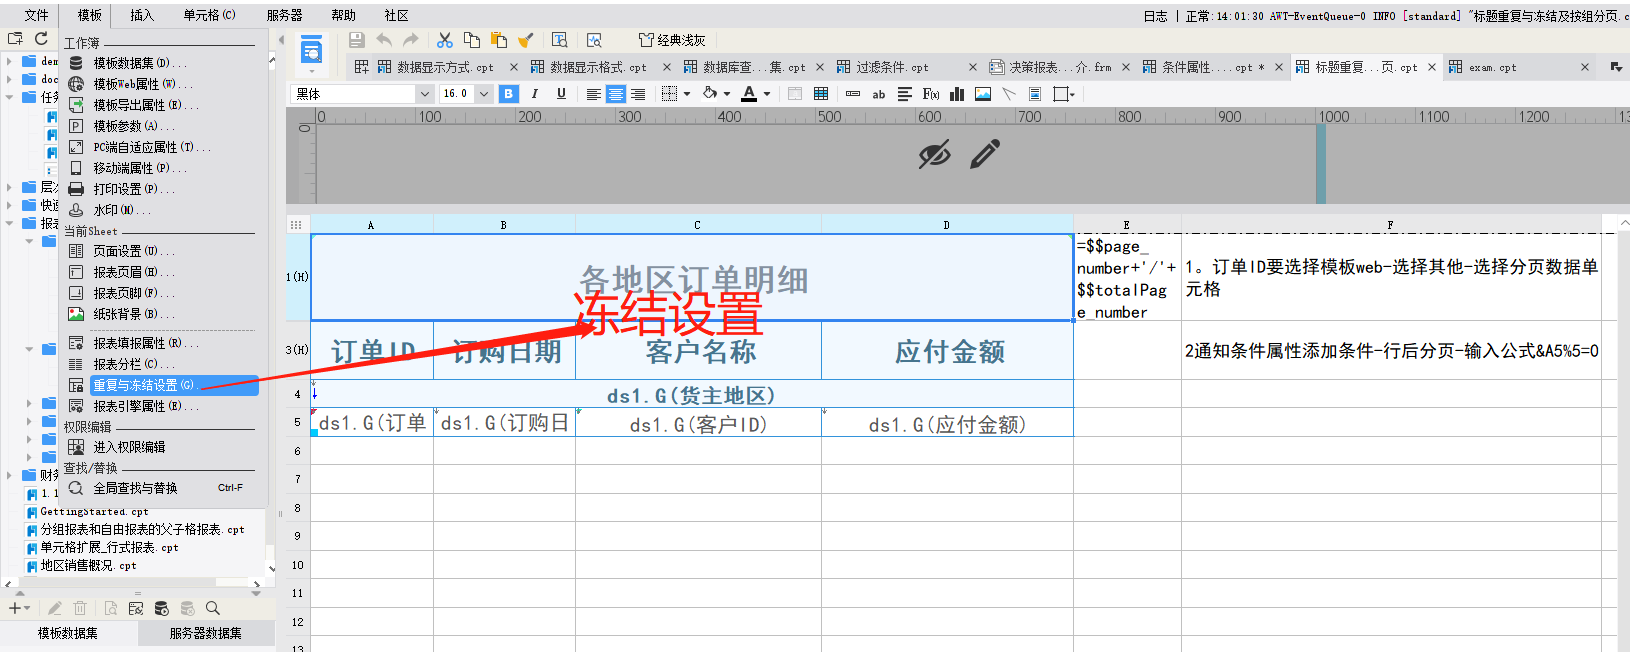Click the plain text 'ab' icon
The width and height of the screenshot is (1630, 652).
[879, 94]
